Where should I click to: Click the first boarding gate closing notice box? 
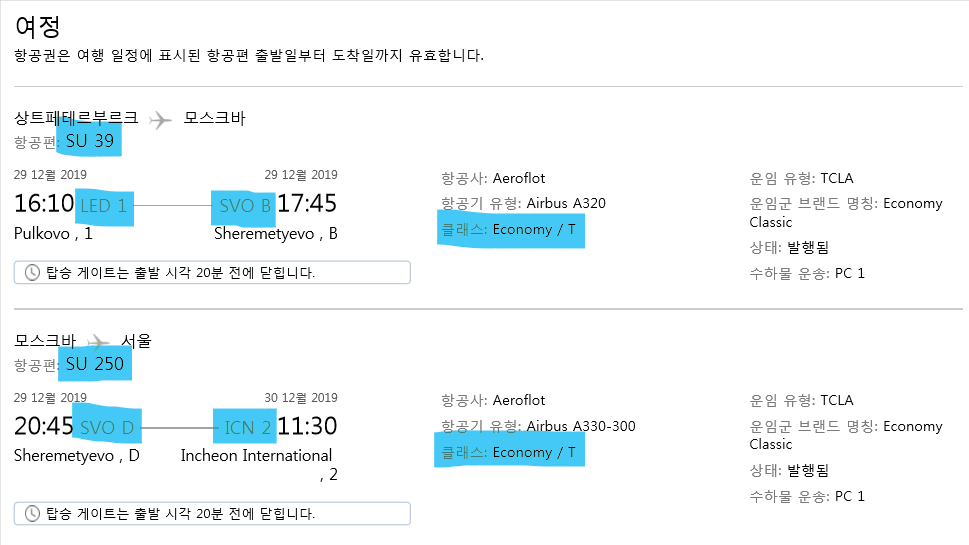pyautogui.click(x=212, y=272)
